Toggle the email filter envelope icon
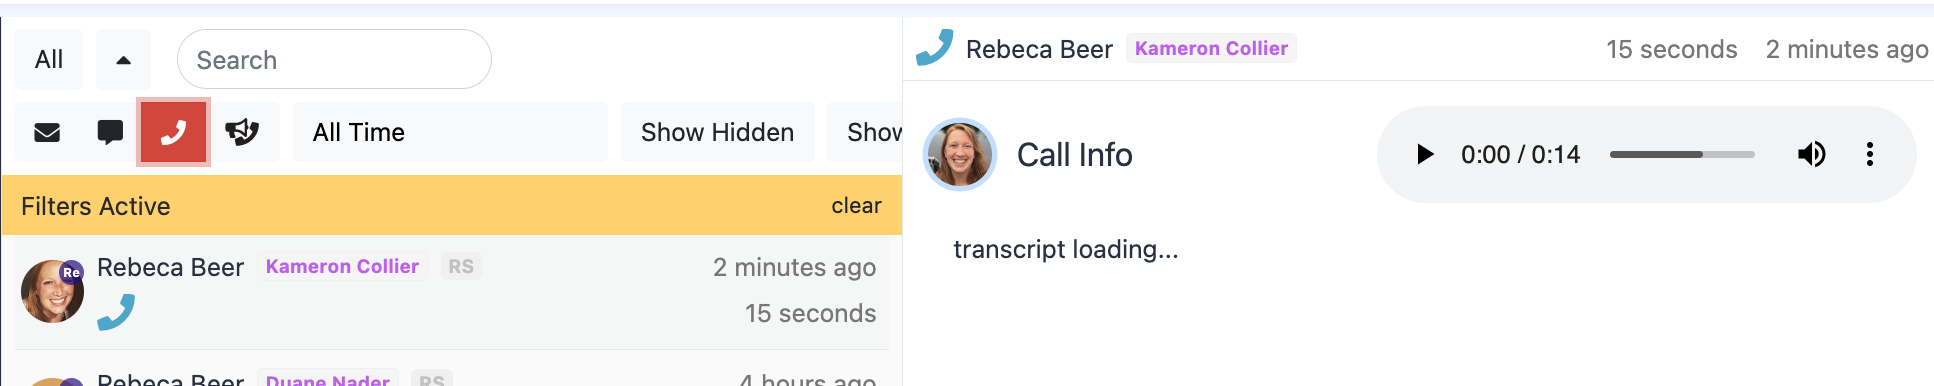Screen dimensions: 1934x386 pyautogui.click(x=47, y=132)
